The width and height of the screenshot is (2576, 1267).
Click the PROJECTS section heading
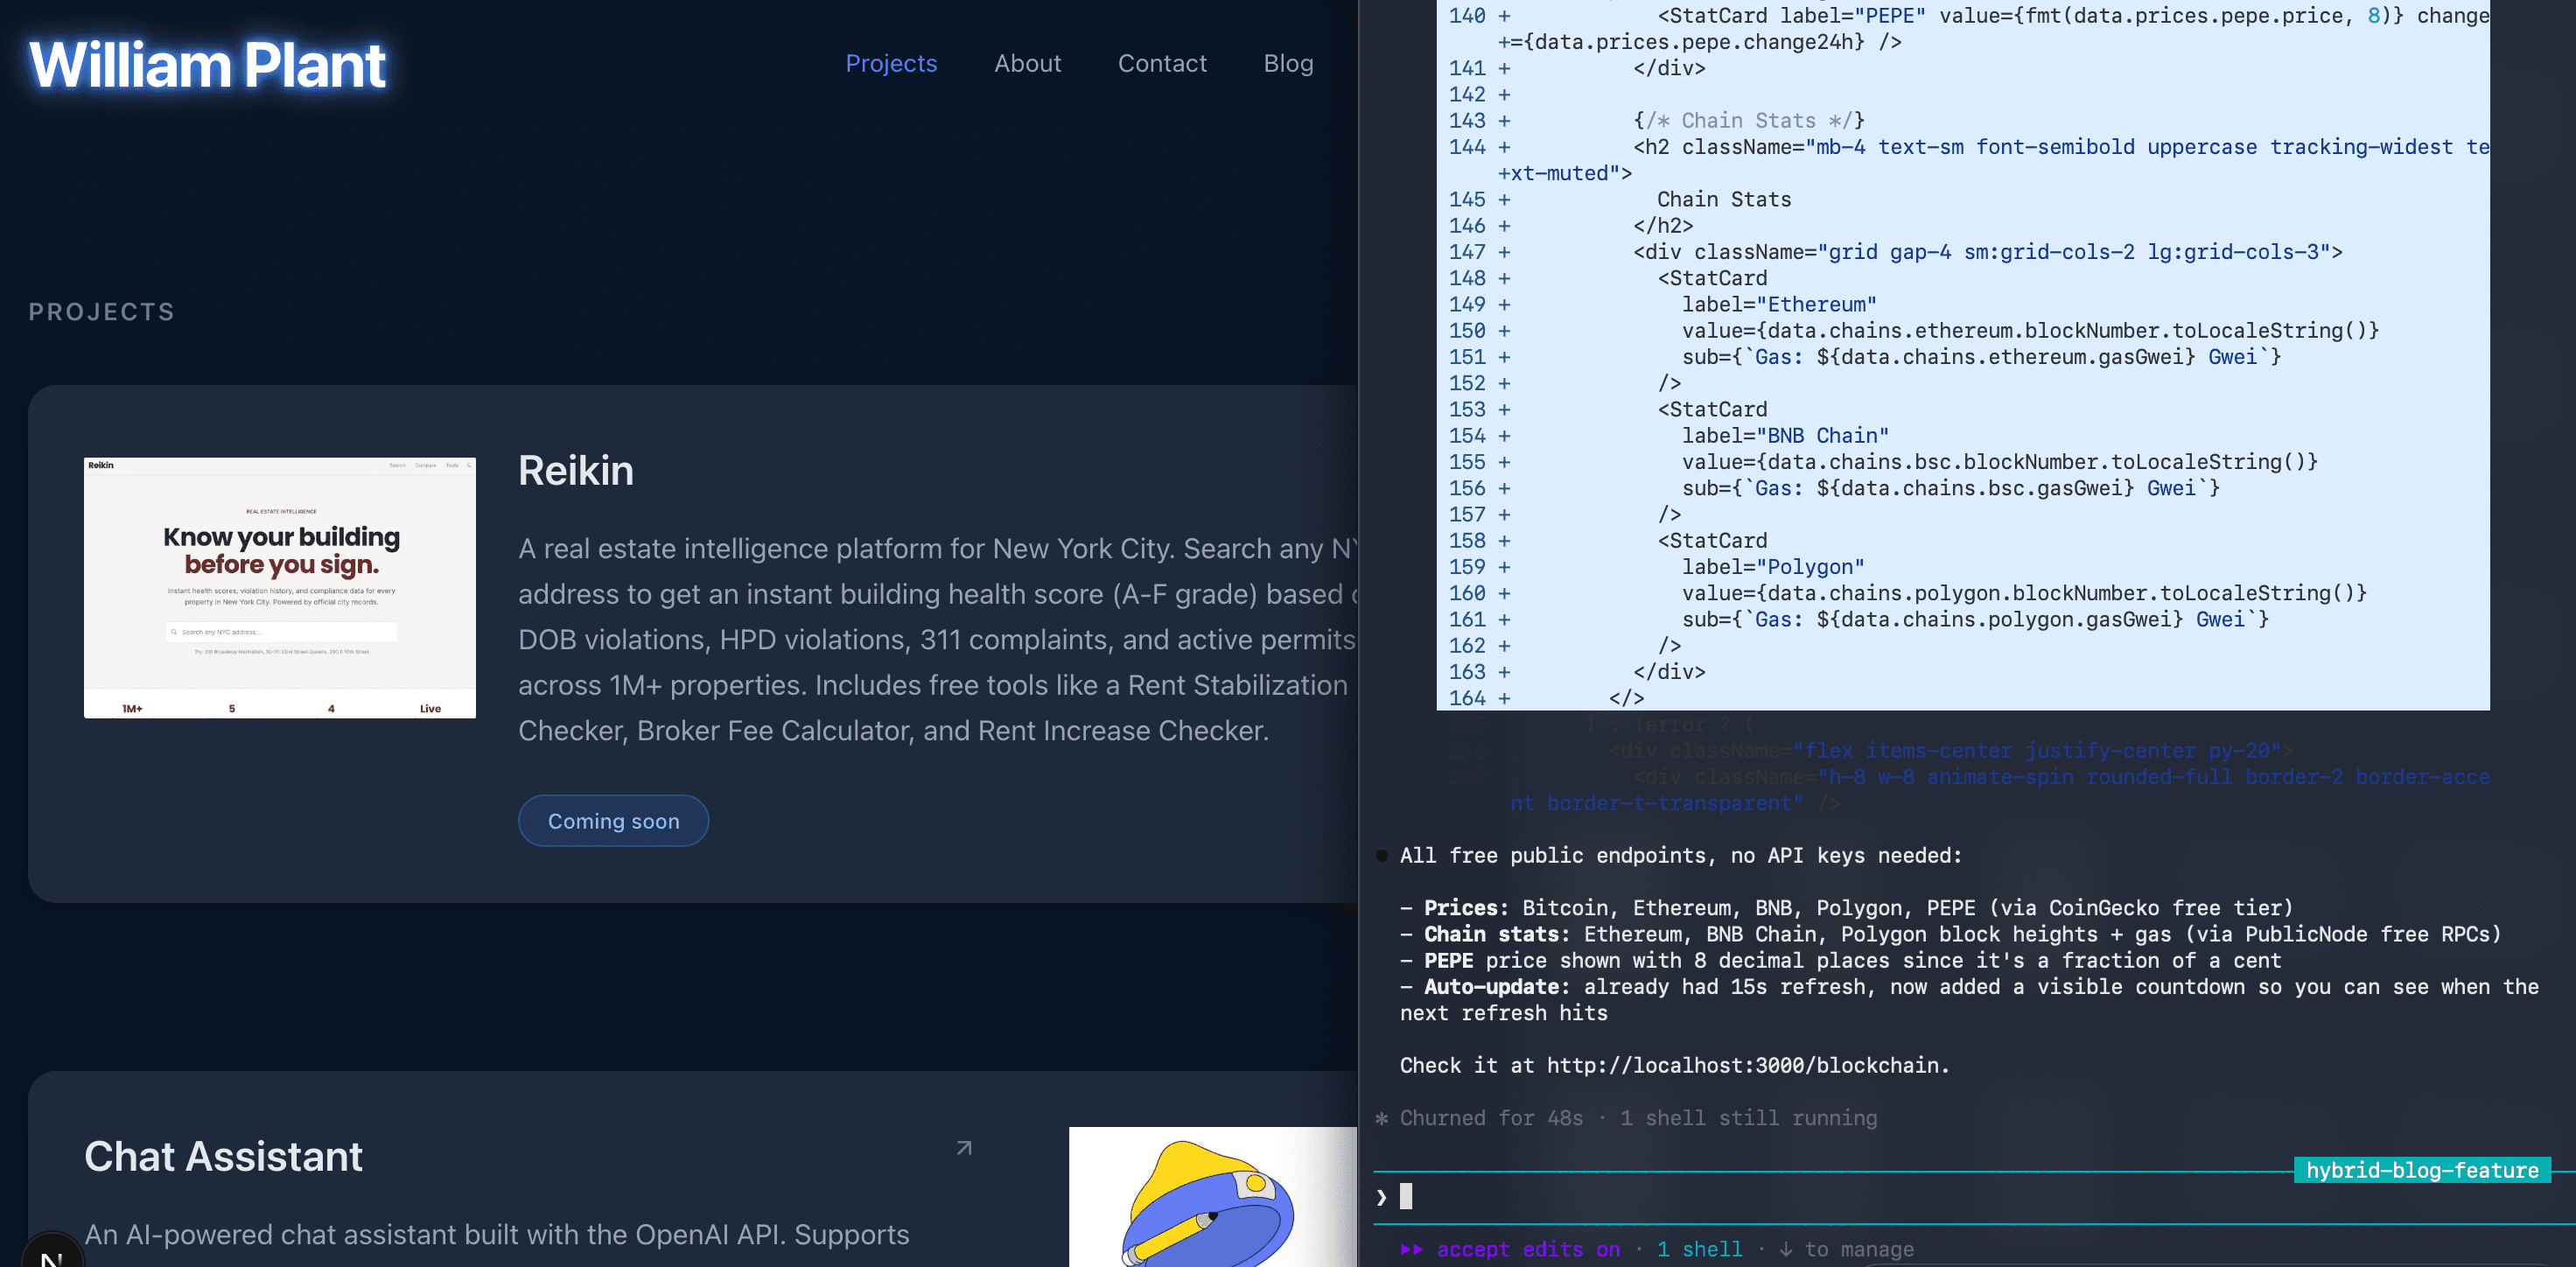click(x=101, y=312)
